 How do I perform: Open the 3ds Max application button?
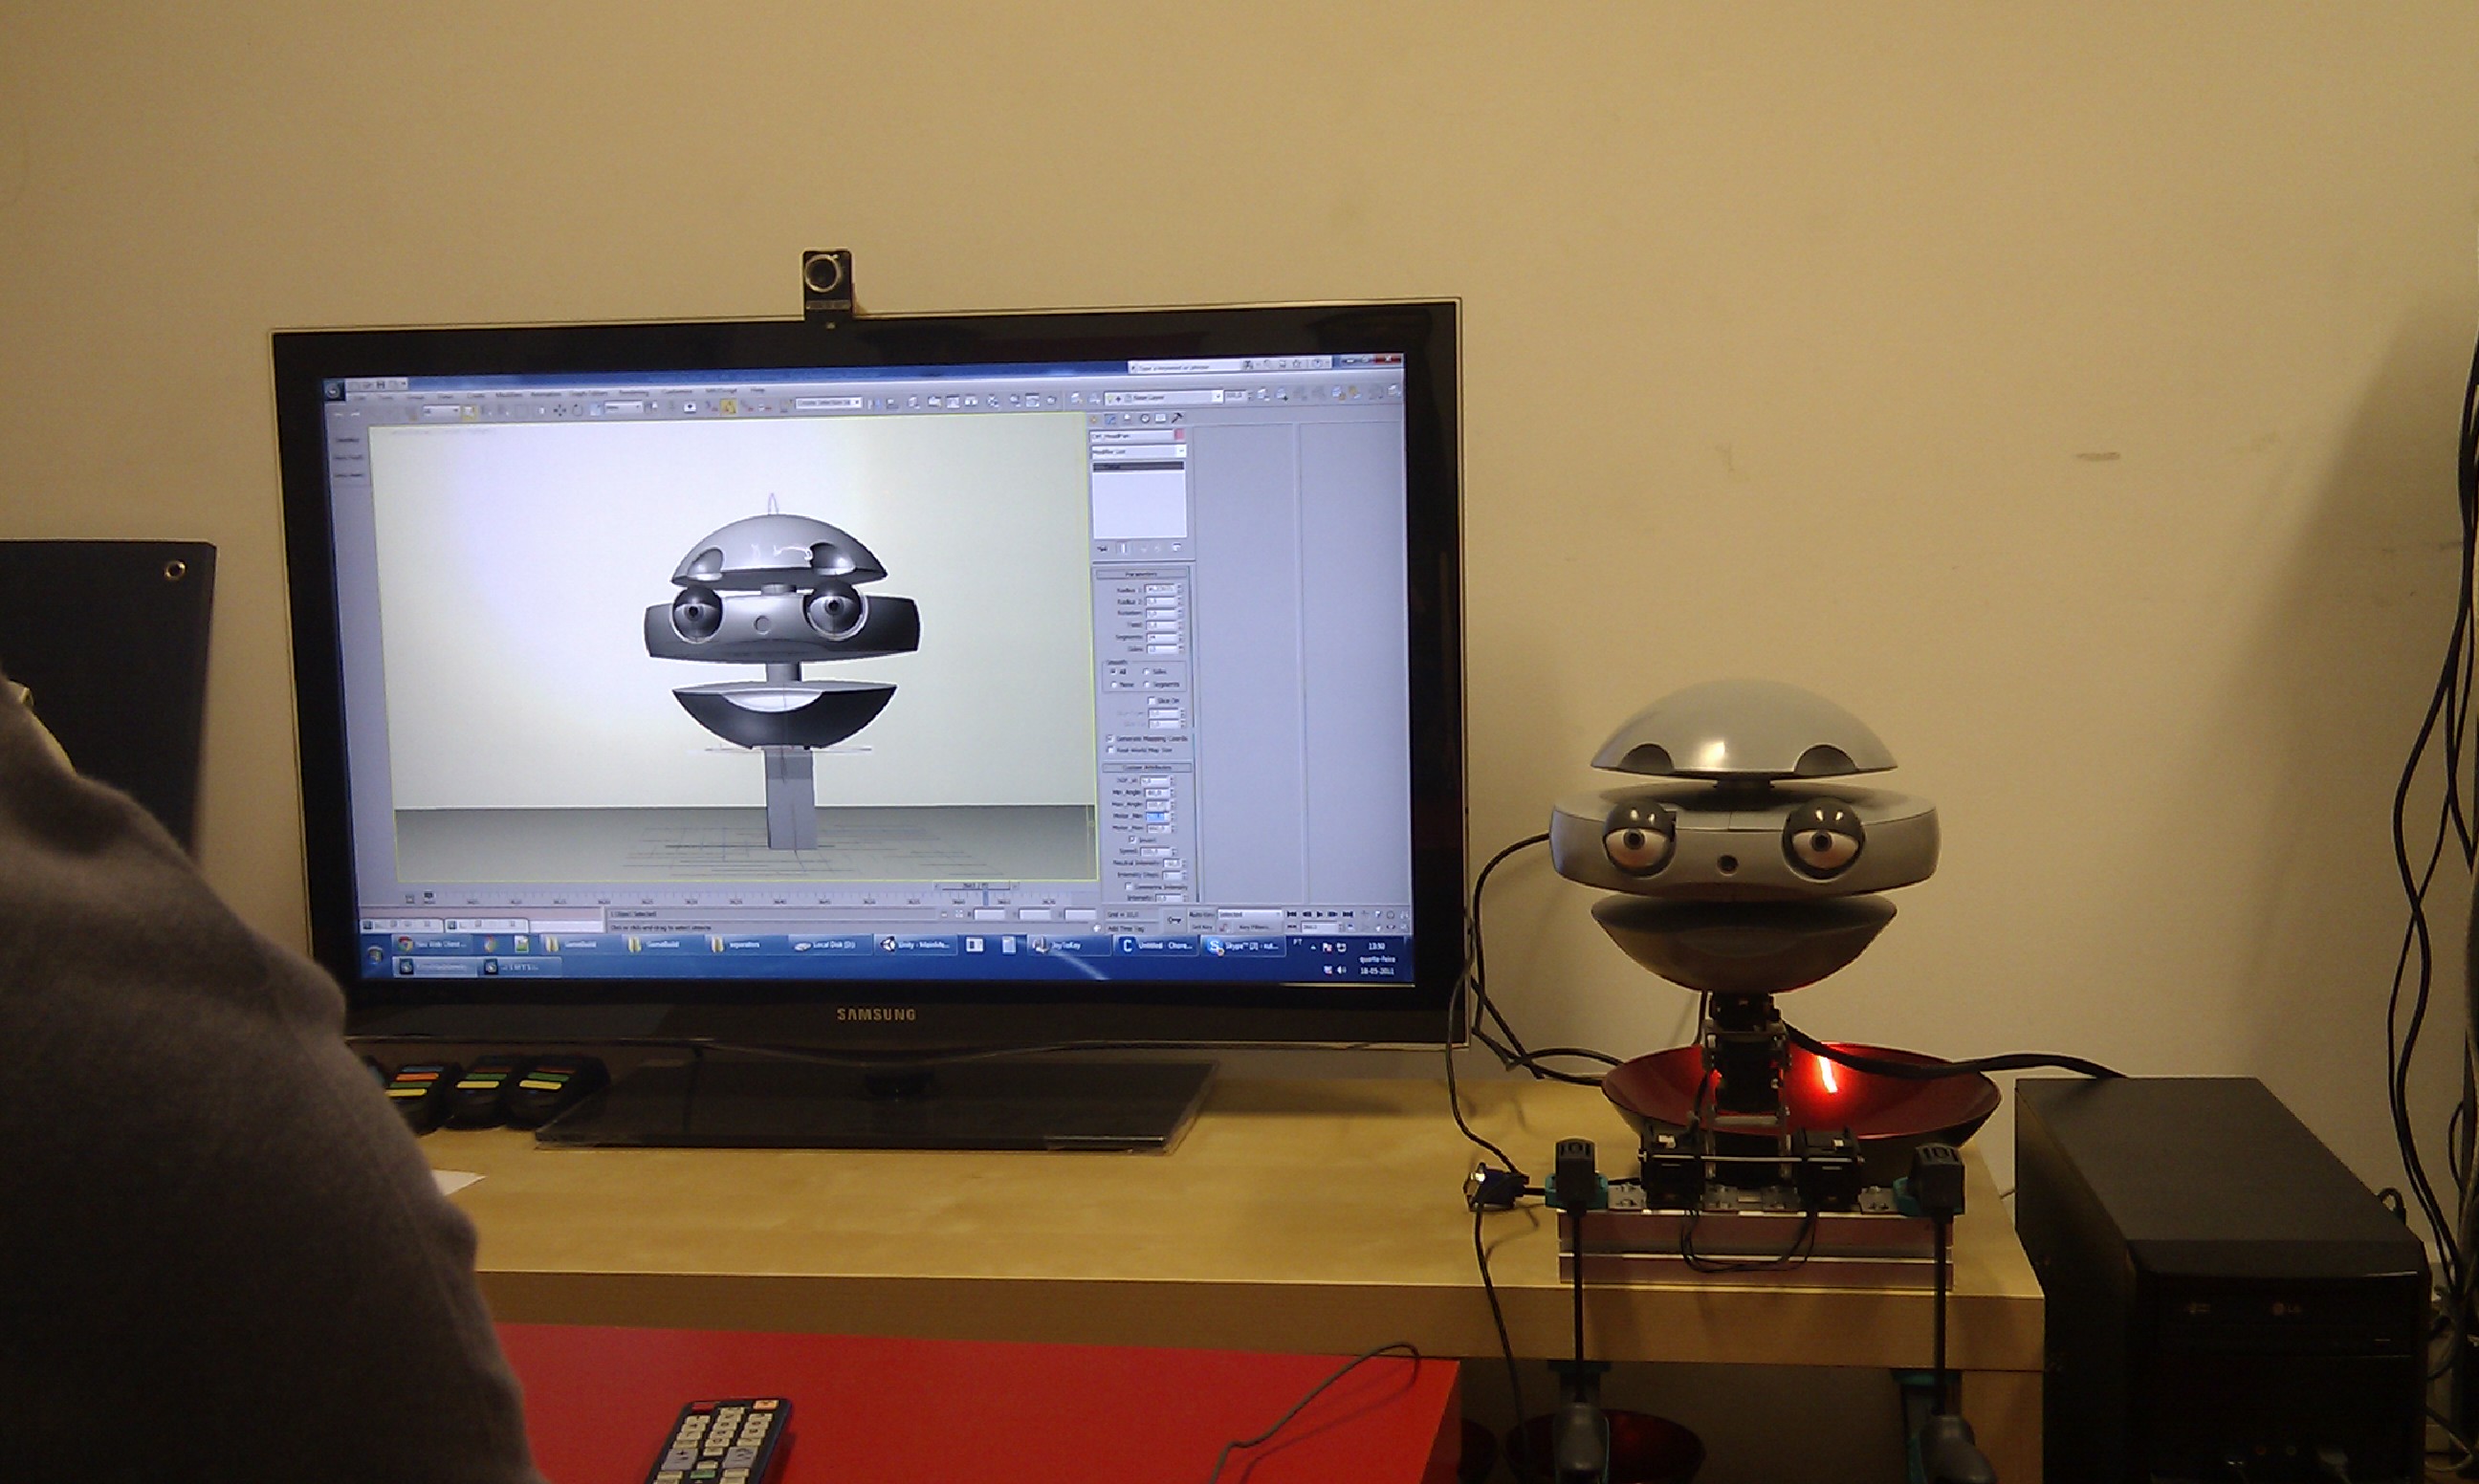pyautogui.click(x=334, y=392)
